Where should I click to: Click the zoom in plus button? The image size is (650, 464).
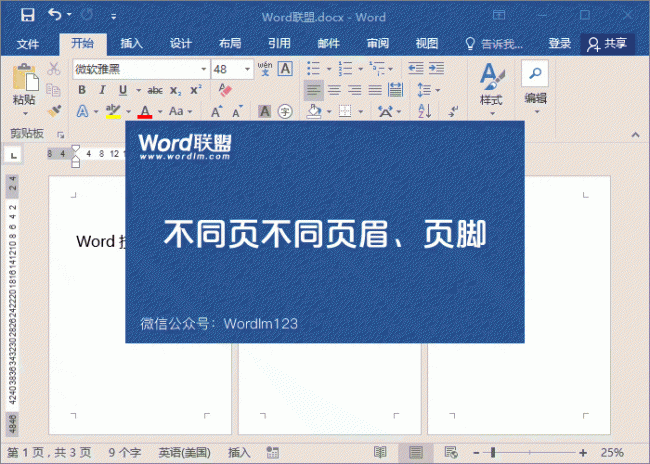point(583,453)
